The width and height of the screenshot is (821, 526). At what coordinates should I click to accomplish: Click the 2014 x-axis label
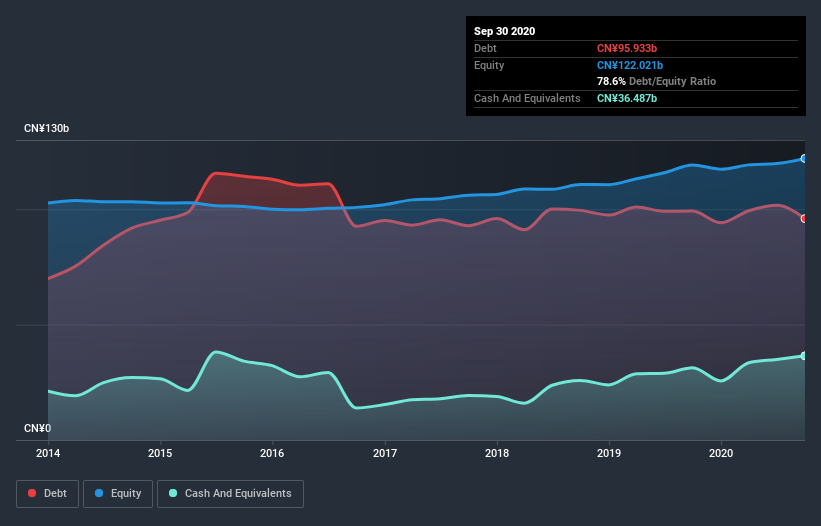[48, 453]
